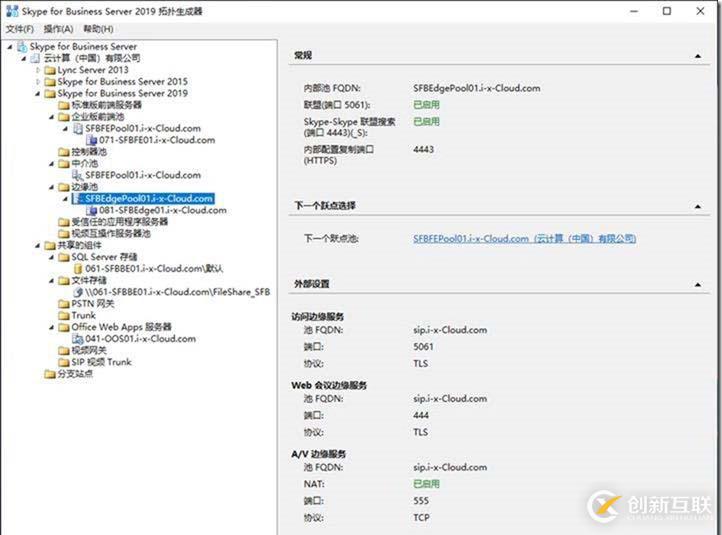Collapse the 文件存储 tree node
This screenshot has height=535, width=722.
pos(52,280)
